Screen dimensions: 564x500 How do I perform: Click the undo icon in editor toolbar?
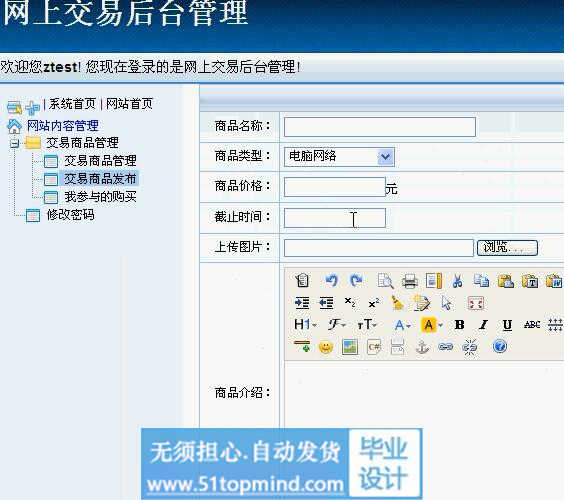(331, 281)
